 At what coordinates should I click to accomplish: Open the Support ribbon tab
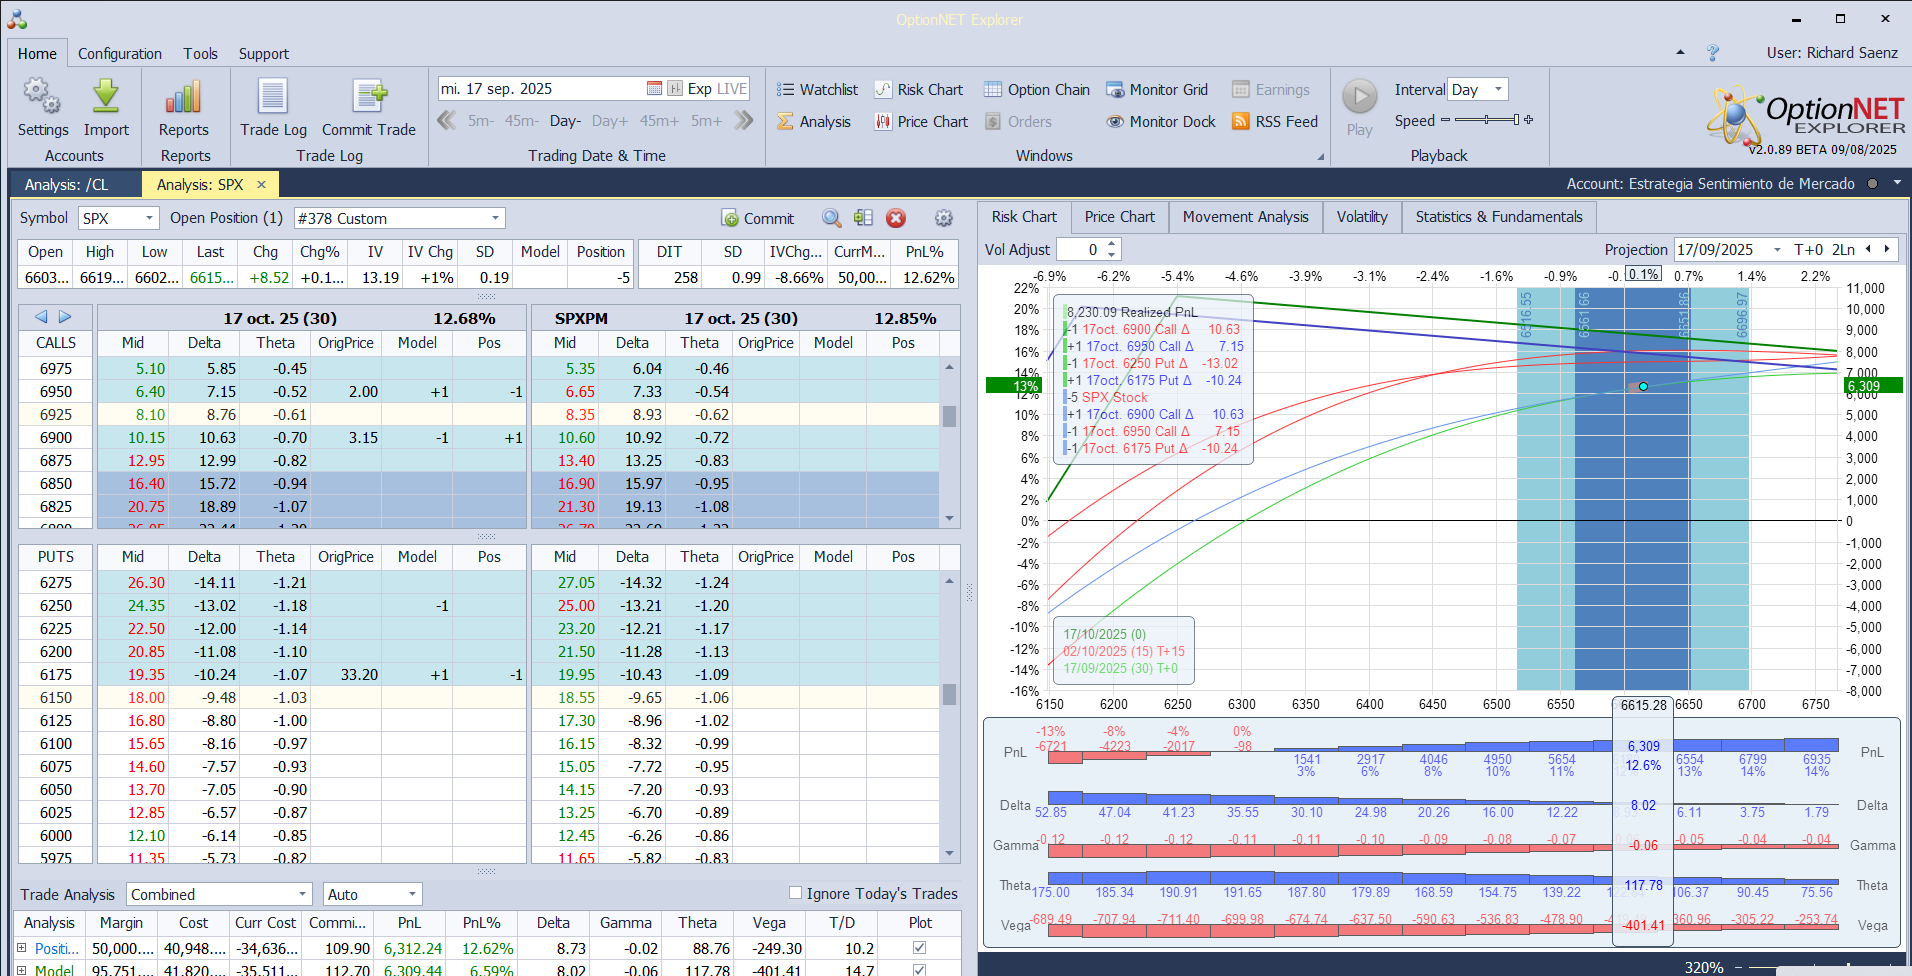(264, 54)
